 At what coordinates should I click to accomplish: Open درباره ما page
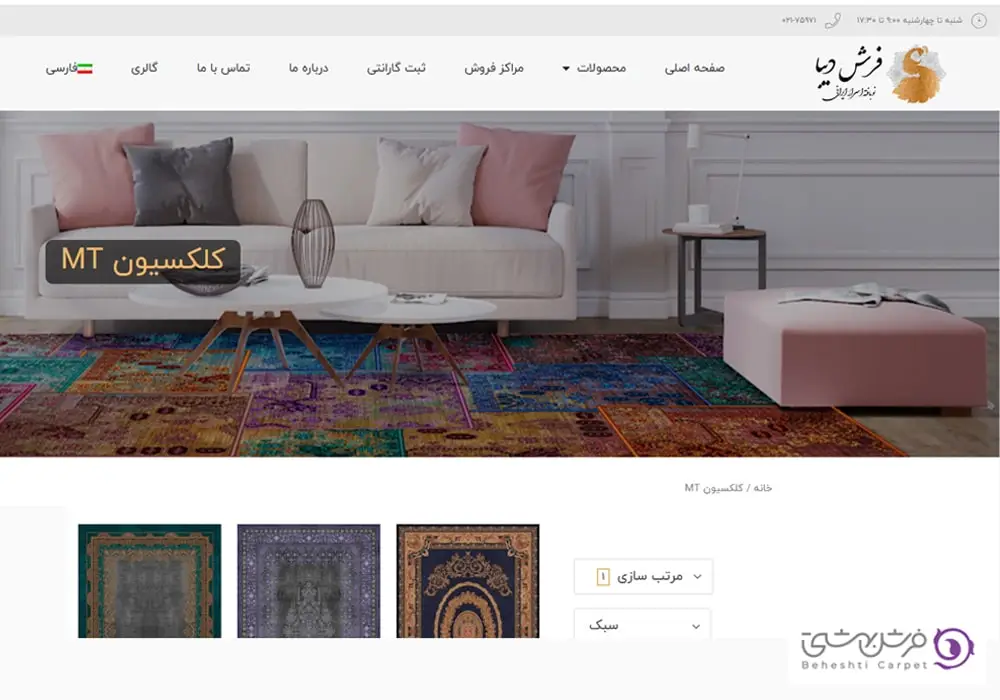pos(309,68)
